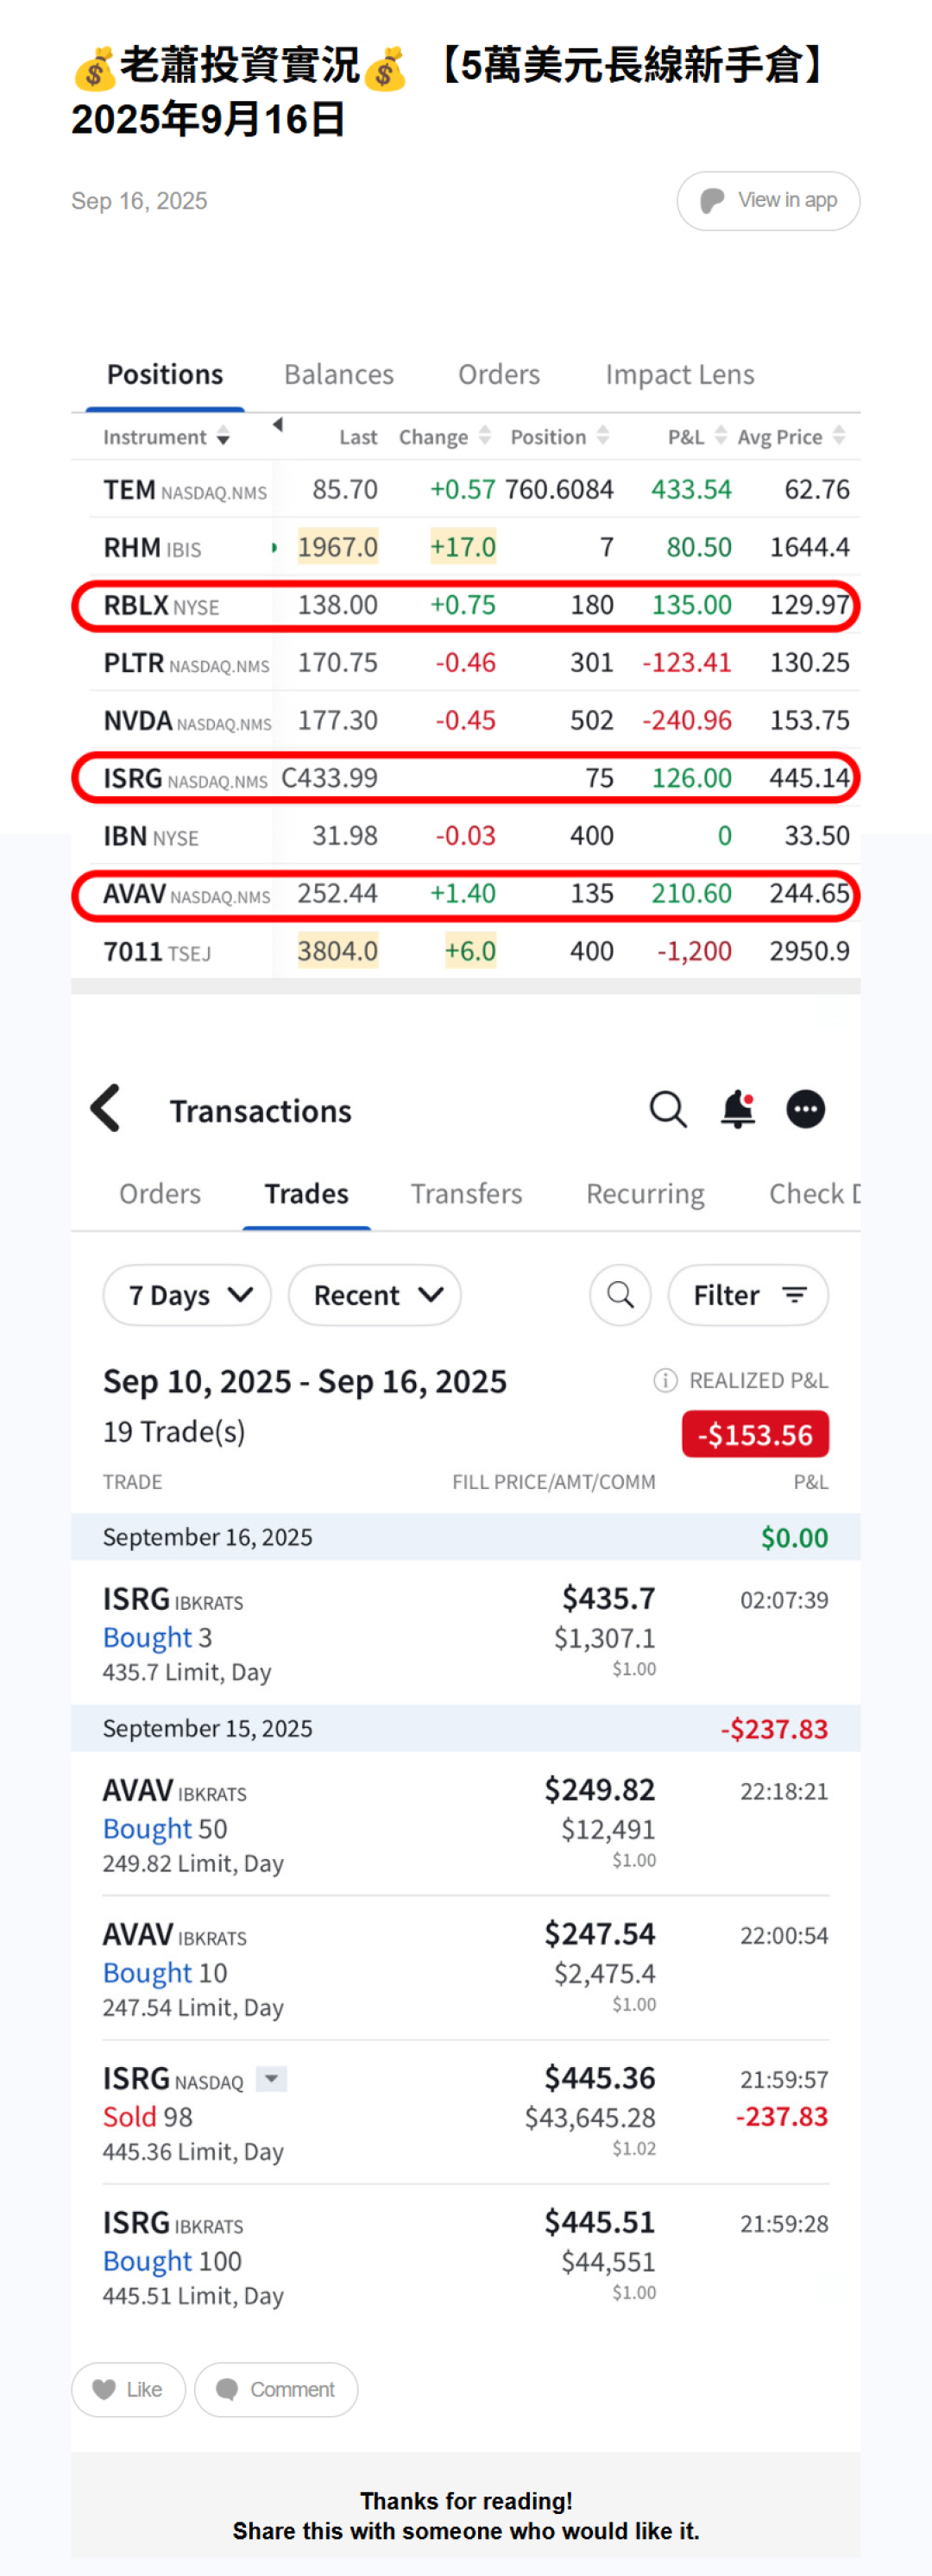Open search in Transactions header
932x2576 pixels.
click(667, 1109)
